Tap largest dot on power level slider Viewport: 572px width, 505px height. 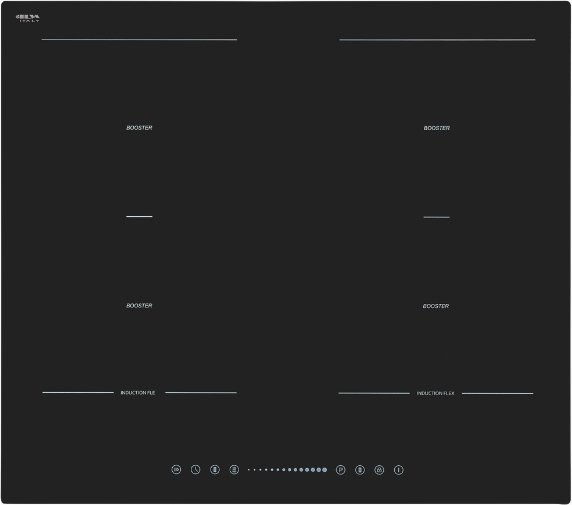(324, 470)
